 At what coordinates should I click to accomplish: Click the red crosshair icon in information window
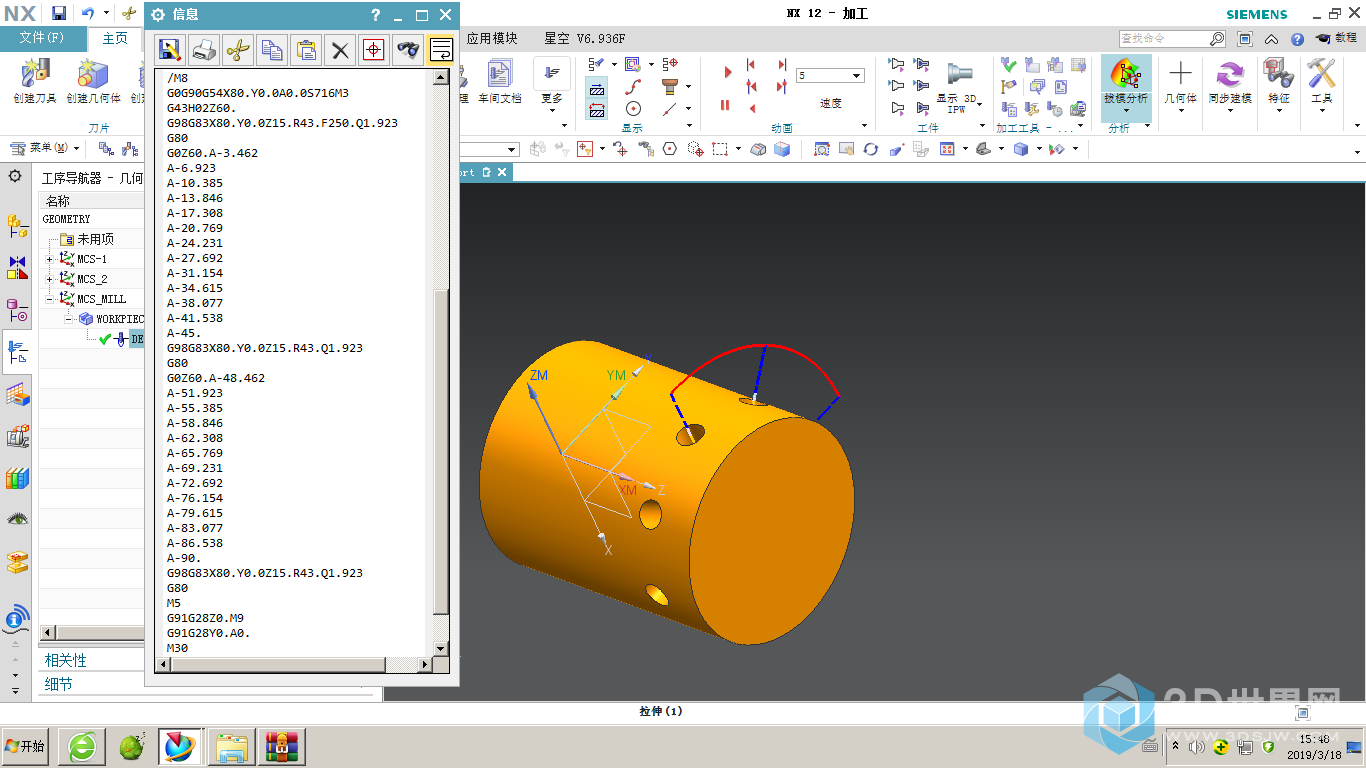coord(374,49)
